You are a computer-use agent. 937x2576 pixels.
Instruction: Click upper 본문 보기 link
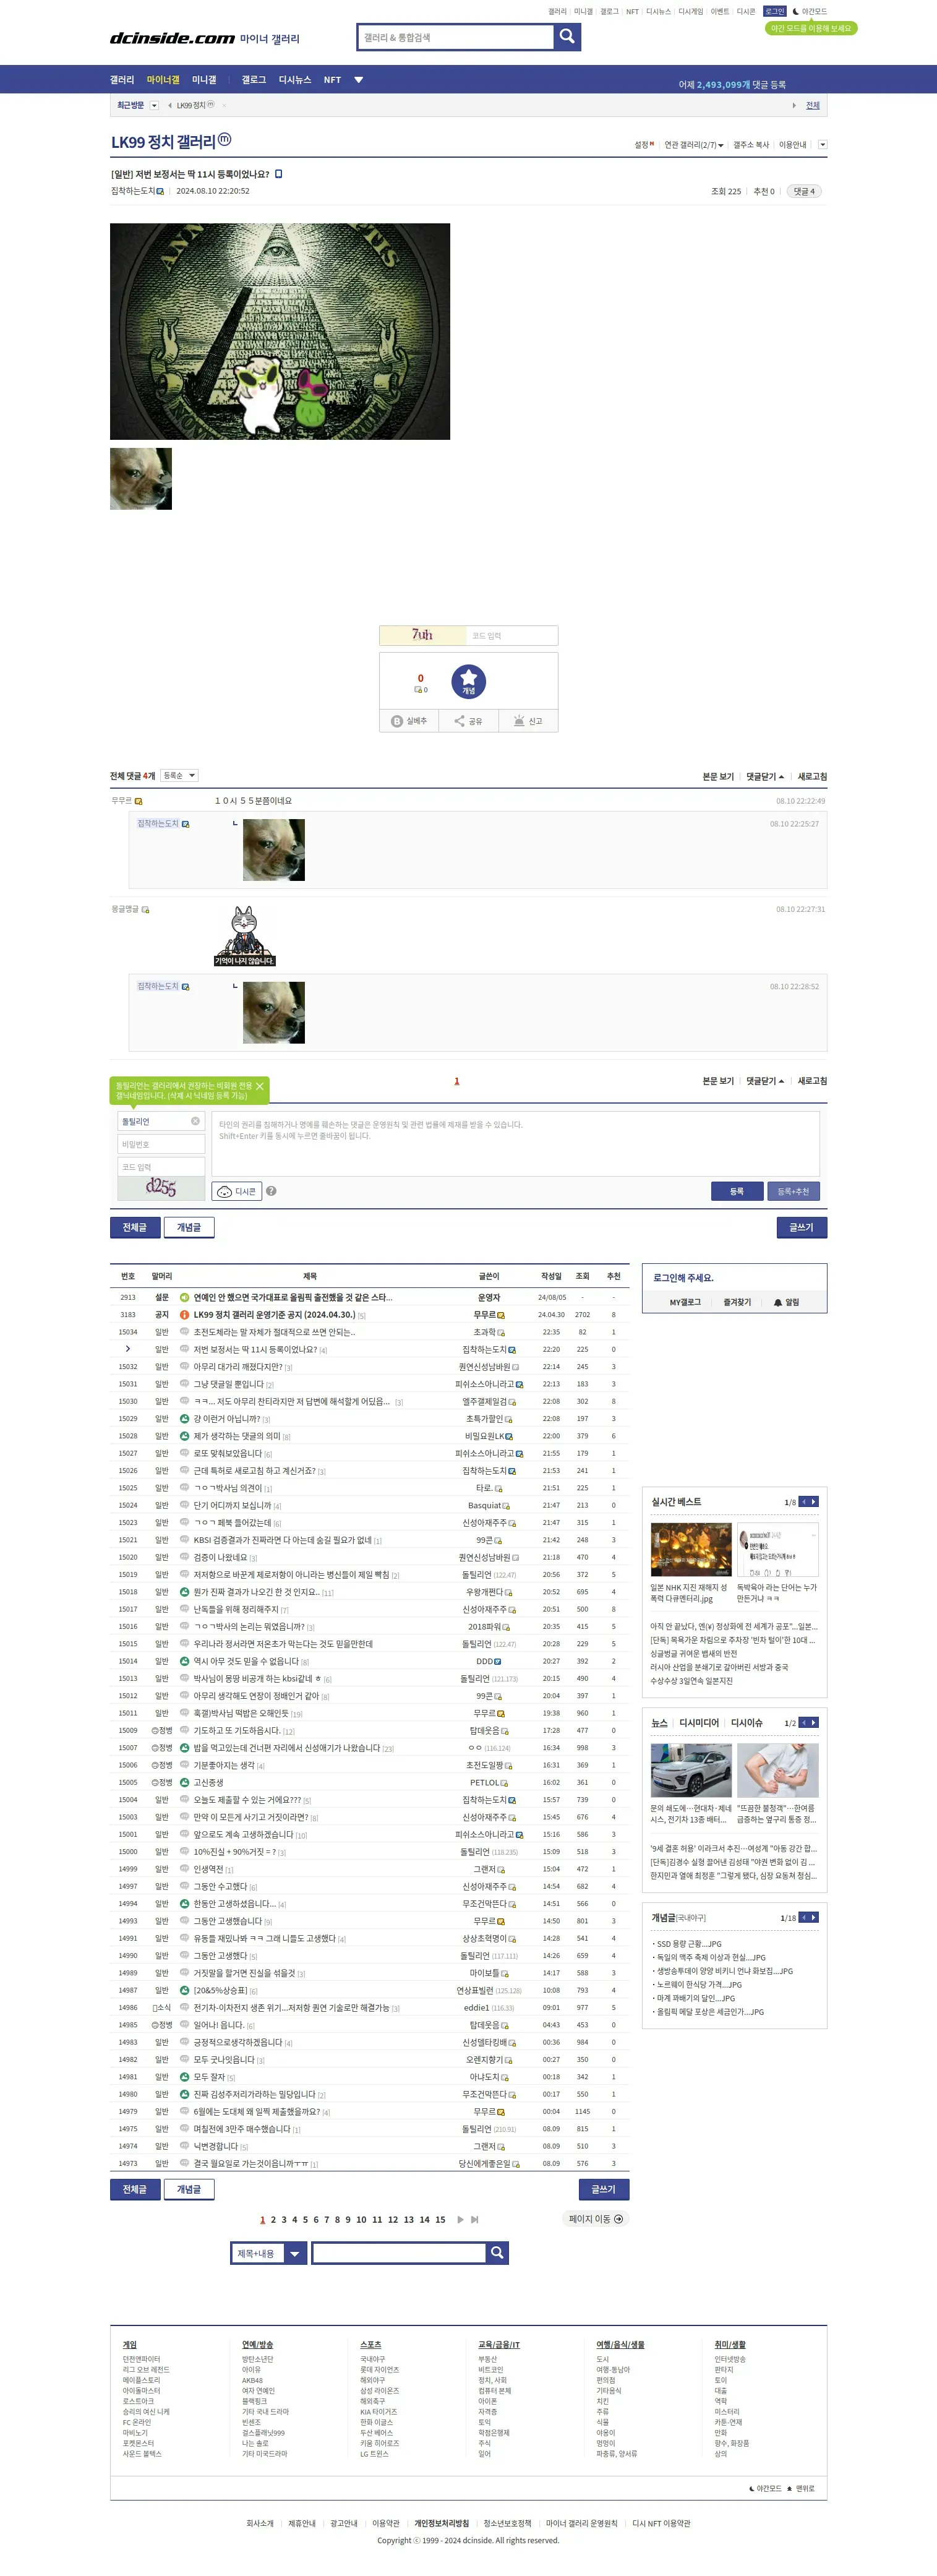718,777
